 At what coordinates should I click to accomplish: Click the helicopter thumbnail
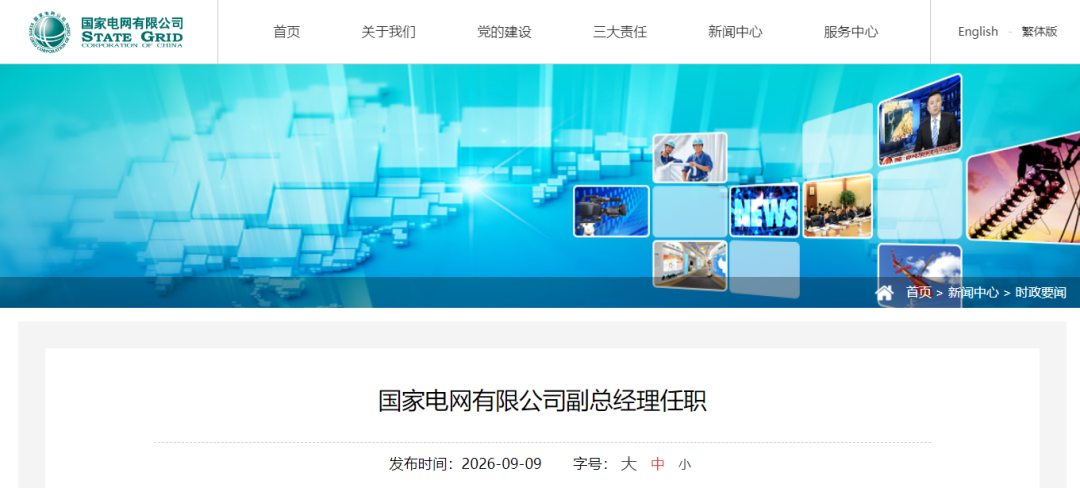[x=920, y=275]
